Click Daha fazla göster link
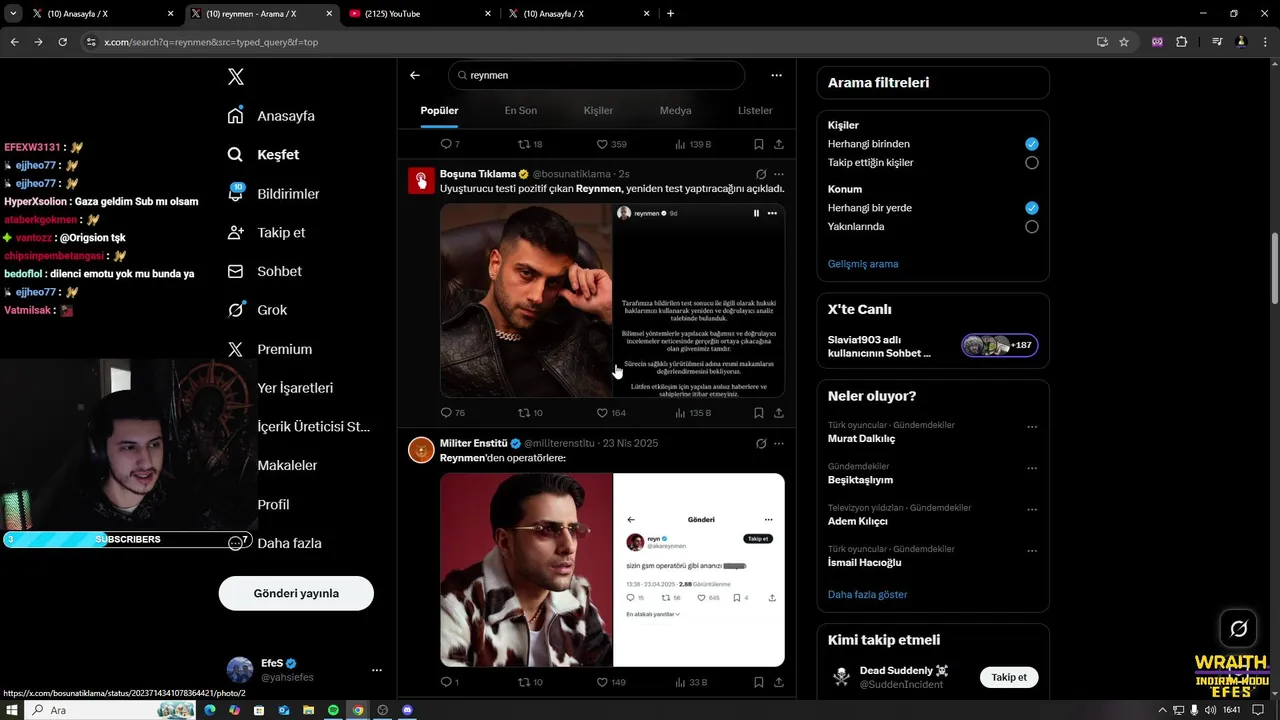The width and height of the screenshot is (1280, 720). pyautogui.click(x=868, y=594)
